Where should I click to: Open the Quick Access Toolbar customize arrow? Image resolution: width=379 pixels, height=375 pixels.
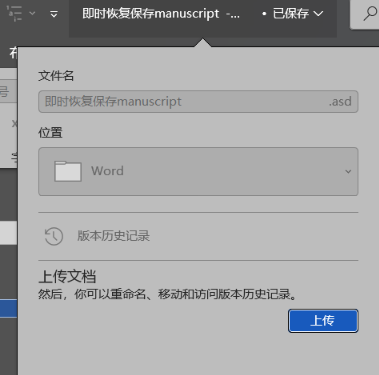[x=54, y=14]
